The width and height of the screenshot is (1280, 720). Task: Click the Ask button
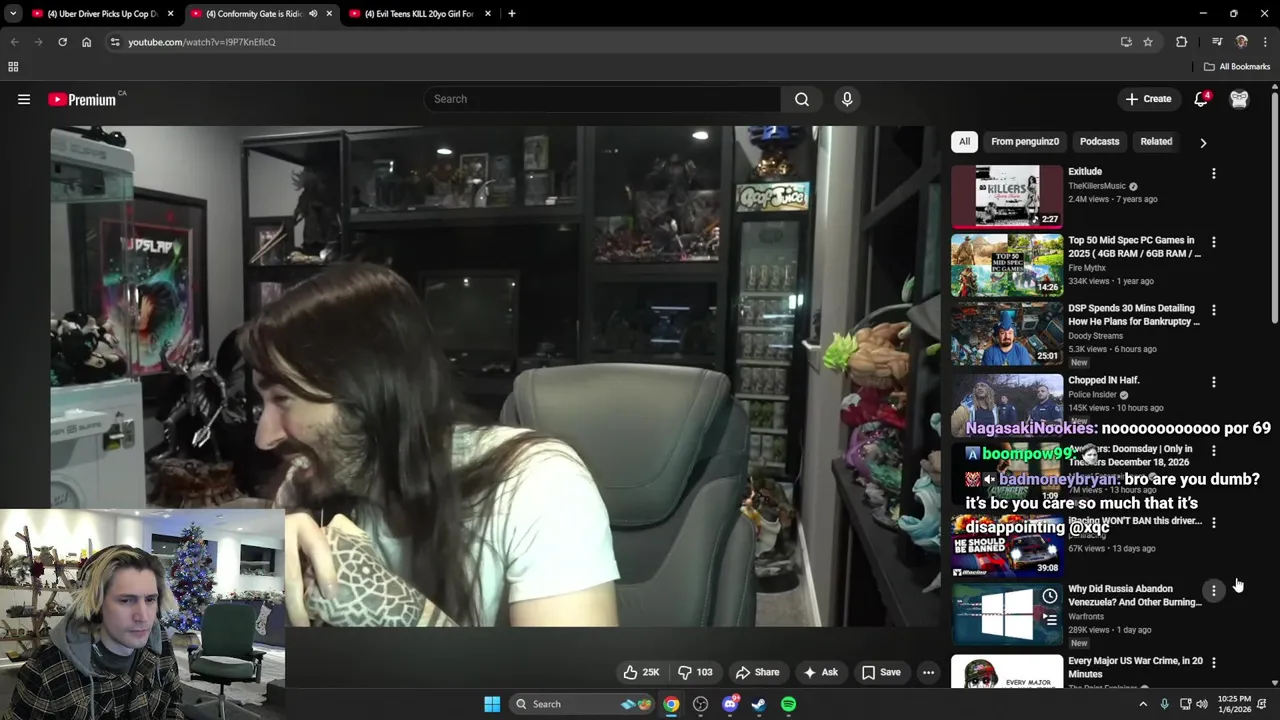pos(820,672)
